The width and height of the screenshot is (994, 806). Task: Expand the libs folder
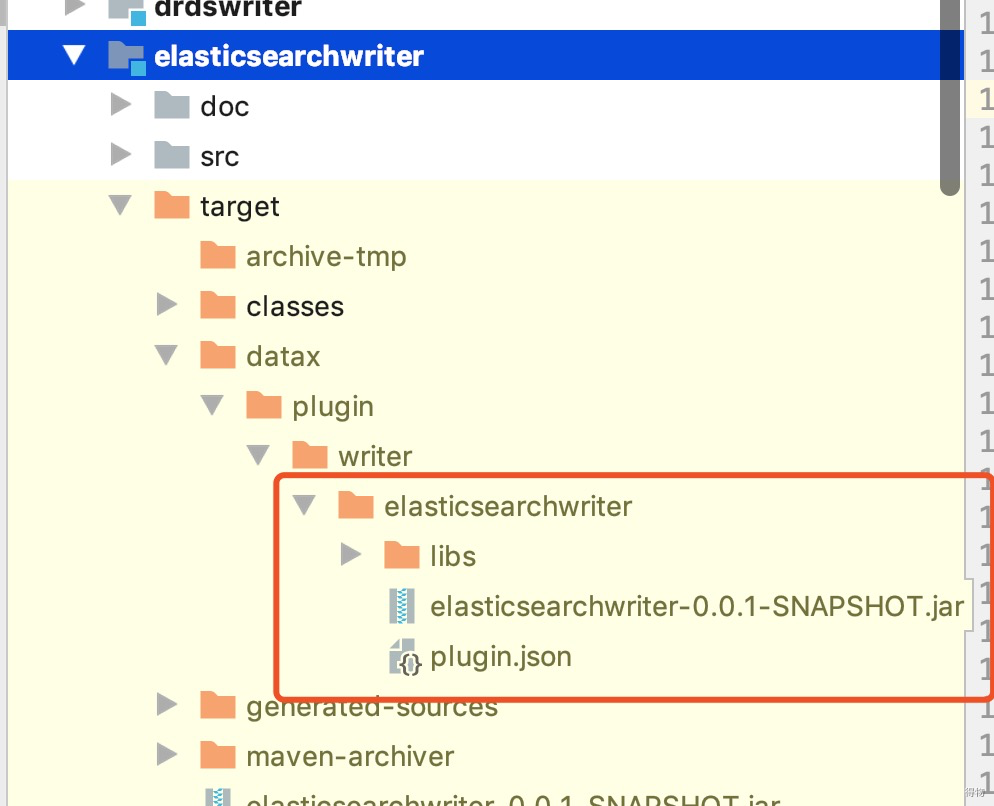(351, 555)
